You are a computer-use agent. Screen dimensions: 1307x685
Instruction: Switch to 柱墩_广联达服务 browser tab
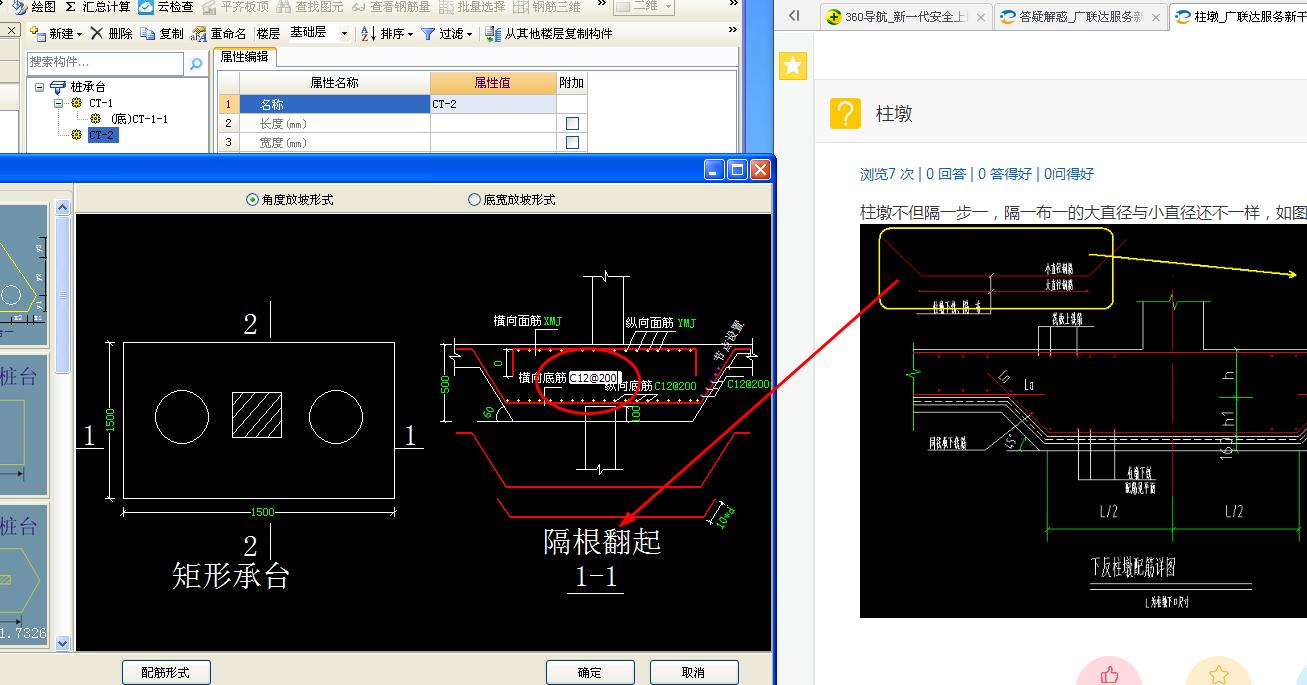click(1240, 17)
